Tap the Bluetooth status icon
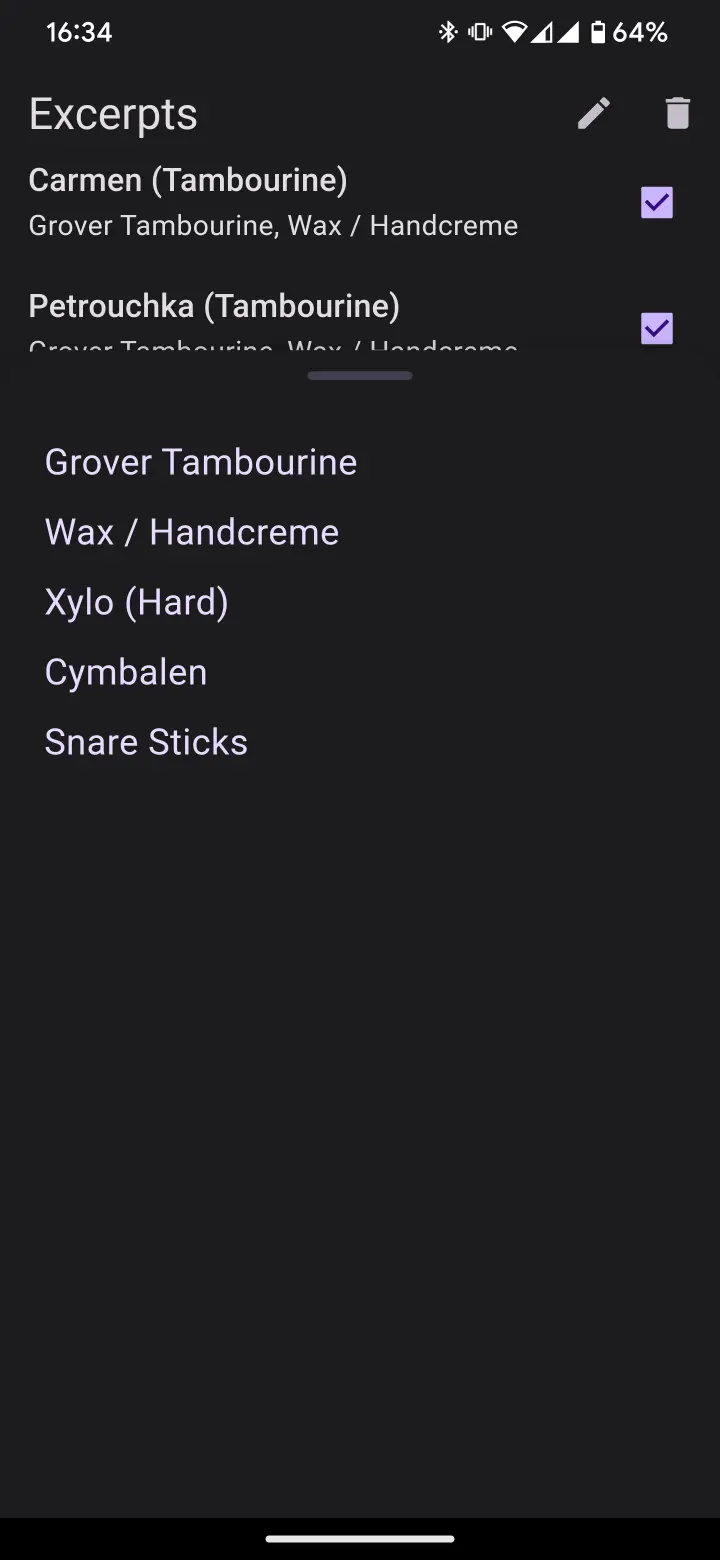The image size is (720, 1560). point(448,33)
